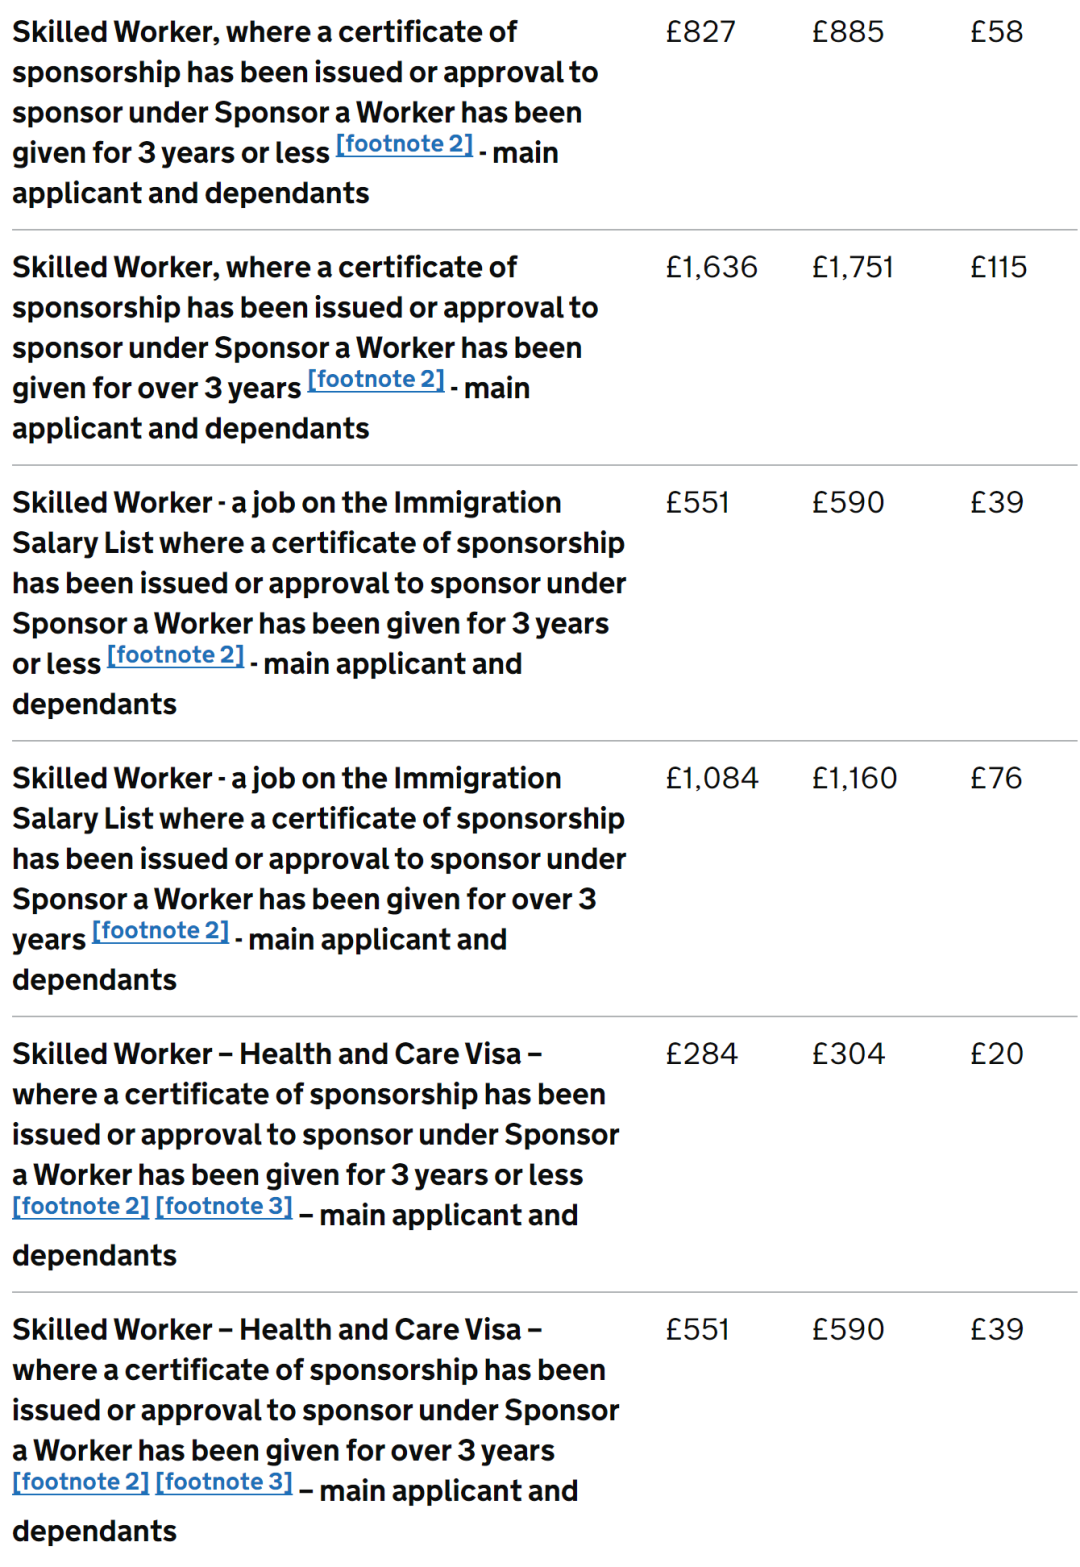Select the £304 fee cell
The height and width of the screenshot is (1567, 1080).
[849, 1055]
